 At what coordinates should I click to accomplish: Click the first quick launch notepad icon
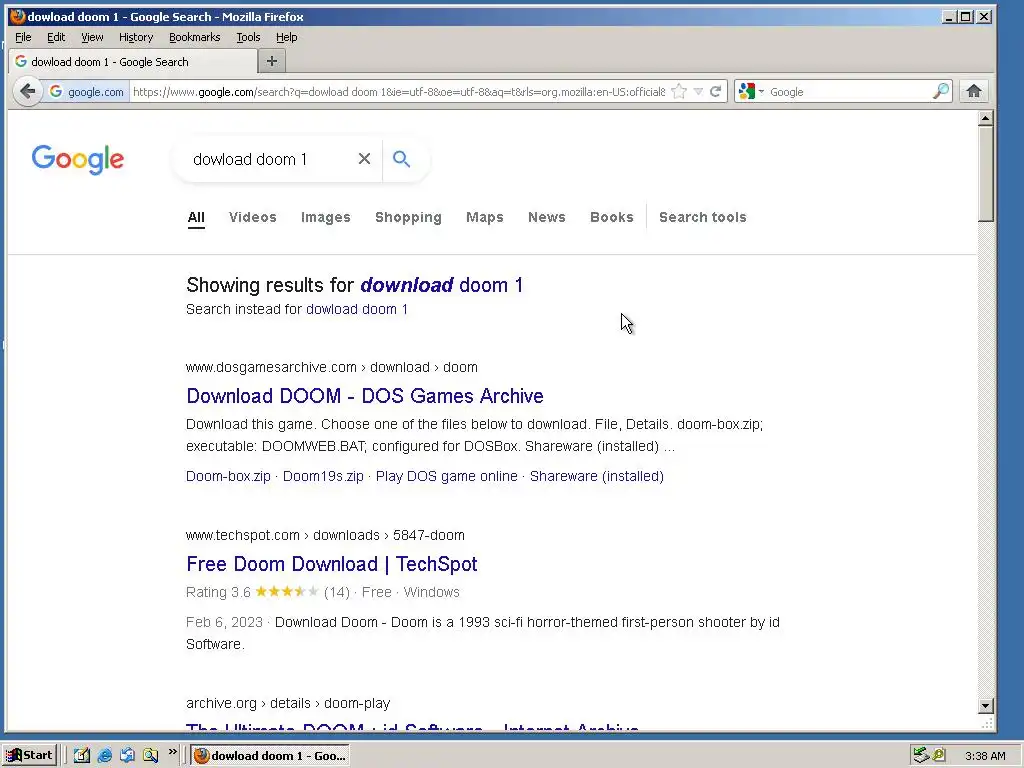click(x=82, y=756)
